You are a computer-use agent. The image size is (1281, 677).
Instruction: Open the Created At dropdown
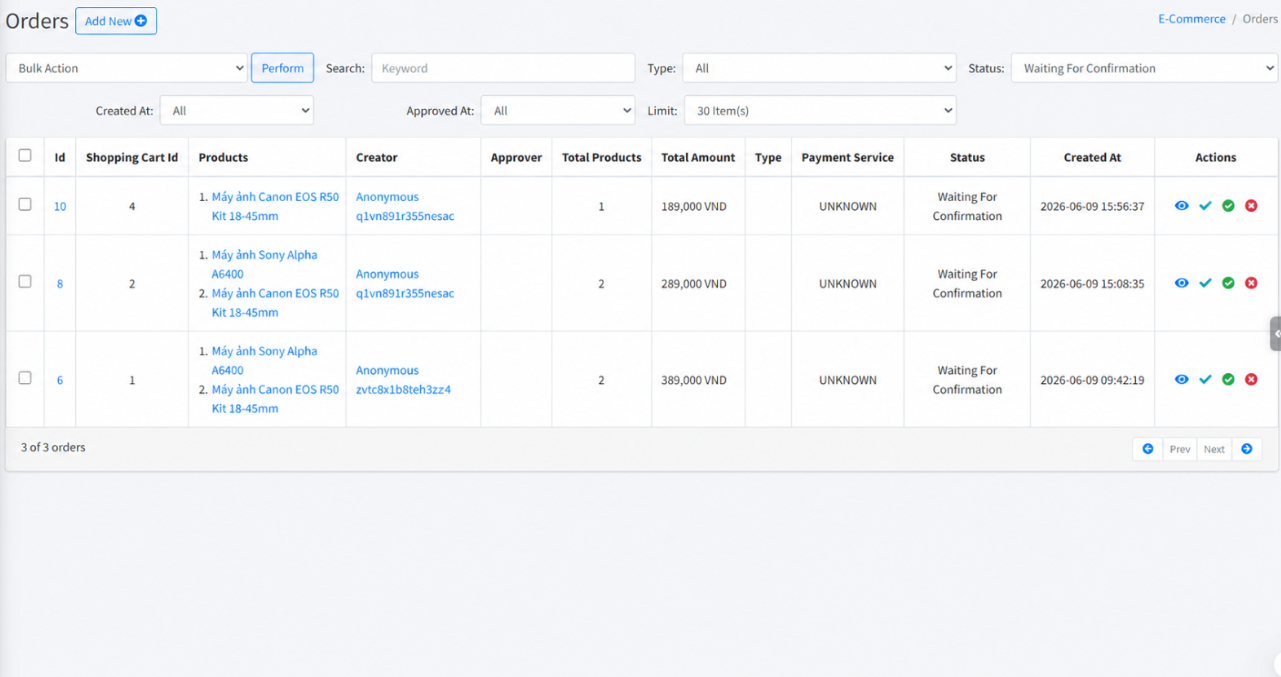[x=237, y=110]
